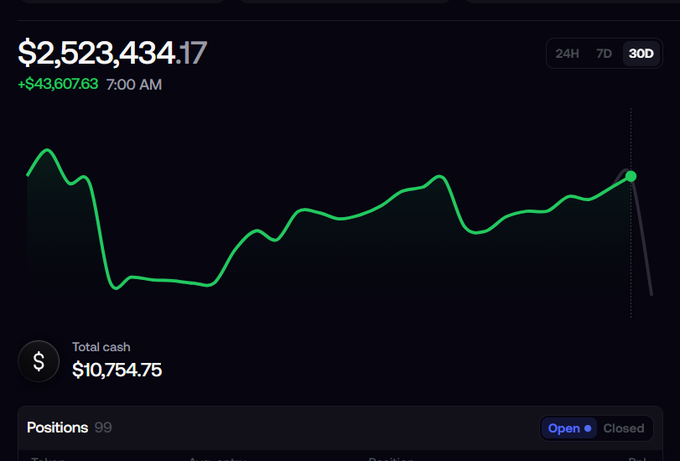Switch chart range to 24H
This screenshot has width=680, height=461.
(x=567, y=53)
